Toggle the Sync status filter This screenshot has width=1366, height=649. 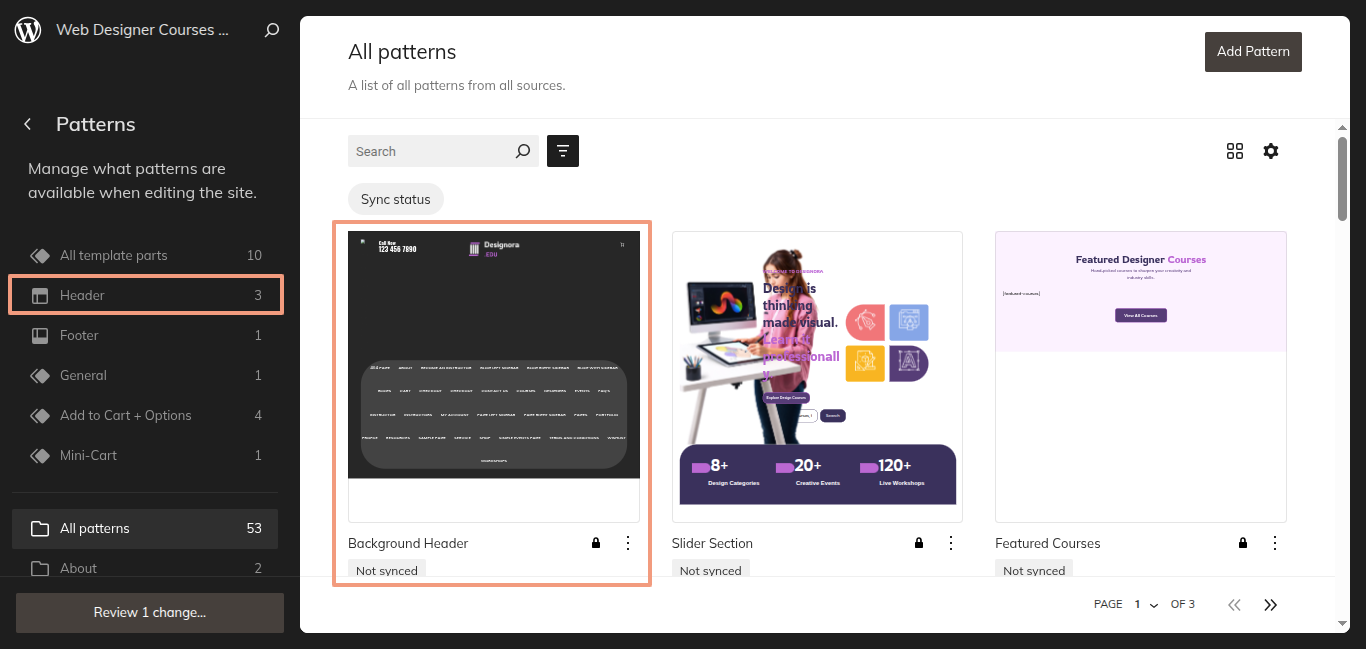point(395,199)
